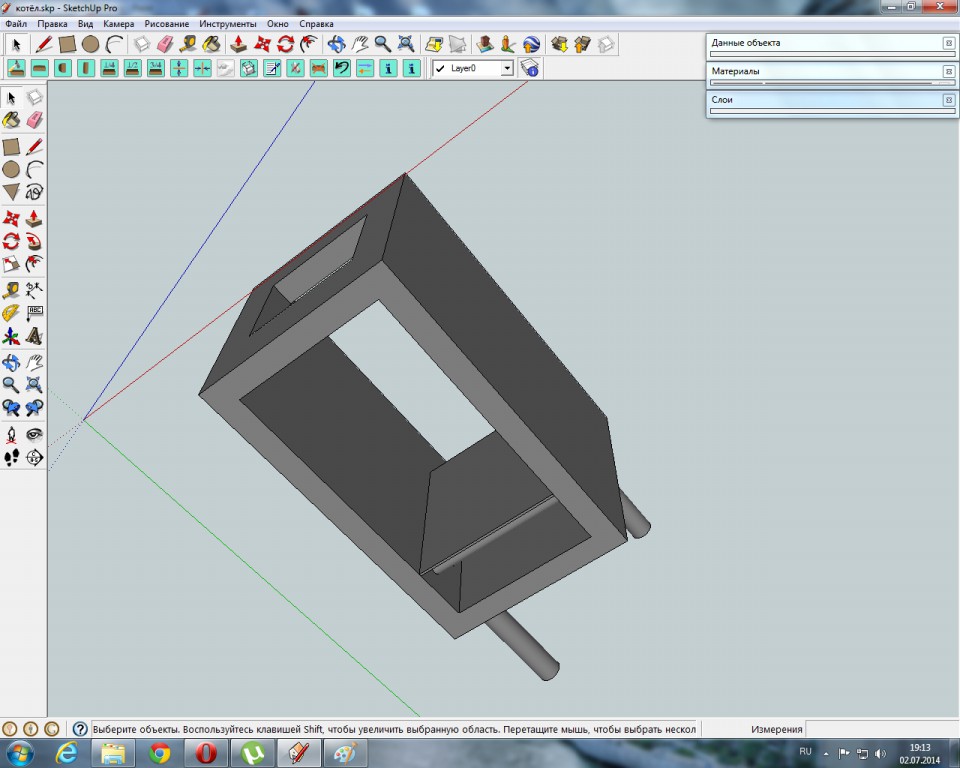Click Zoom Extents in top toolbar
Image resolution: width=960 pixels, height=768 pixels.
coord(406,44)
